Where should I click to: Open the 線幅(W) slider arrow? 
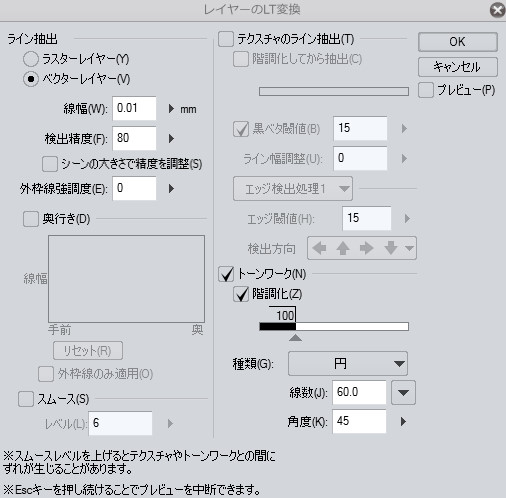[171, 109]
